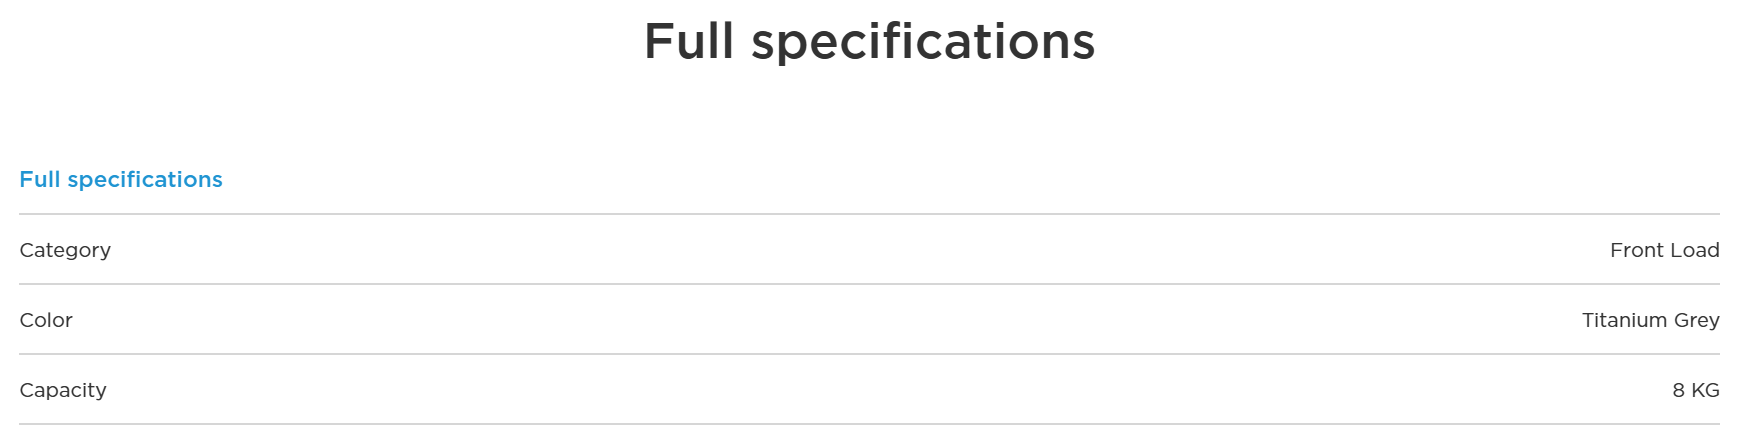
Task: Select the "Category" row label
Action: (65, 250)
